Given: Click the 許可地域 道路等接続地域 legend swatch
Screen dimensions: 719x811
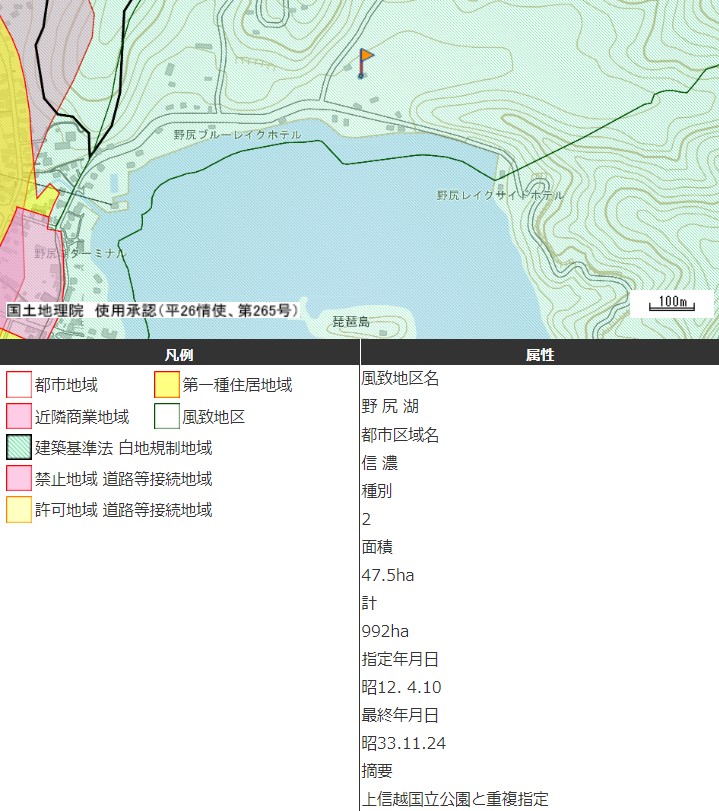Looking at the screenshot, I should coord(19,509).
